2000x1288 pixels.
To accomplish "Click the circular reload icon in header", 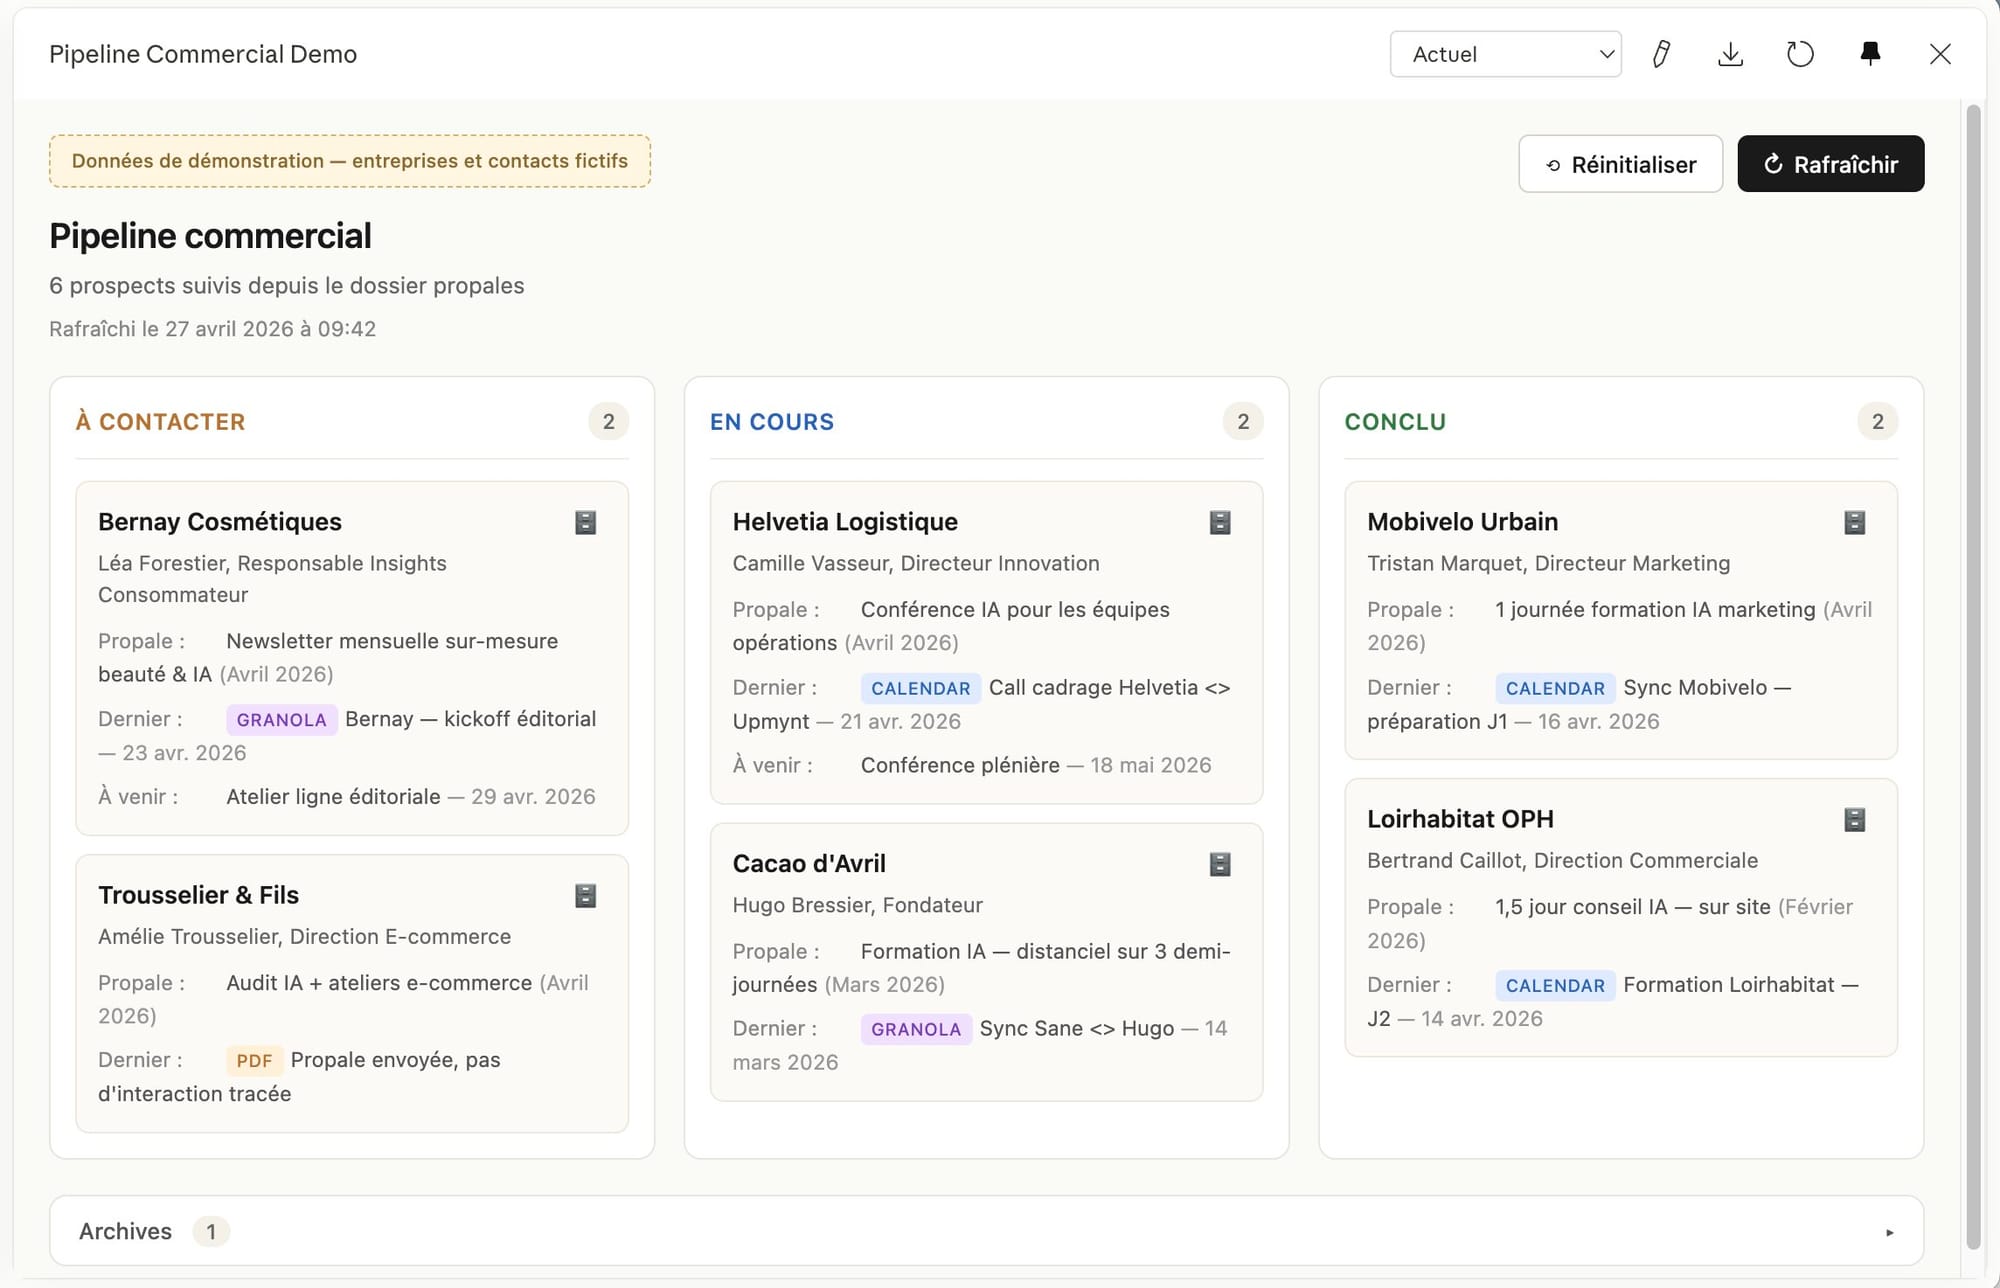I will click(1800, 54).
